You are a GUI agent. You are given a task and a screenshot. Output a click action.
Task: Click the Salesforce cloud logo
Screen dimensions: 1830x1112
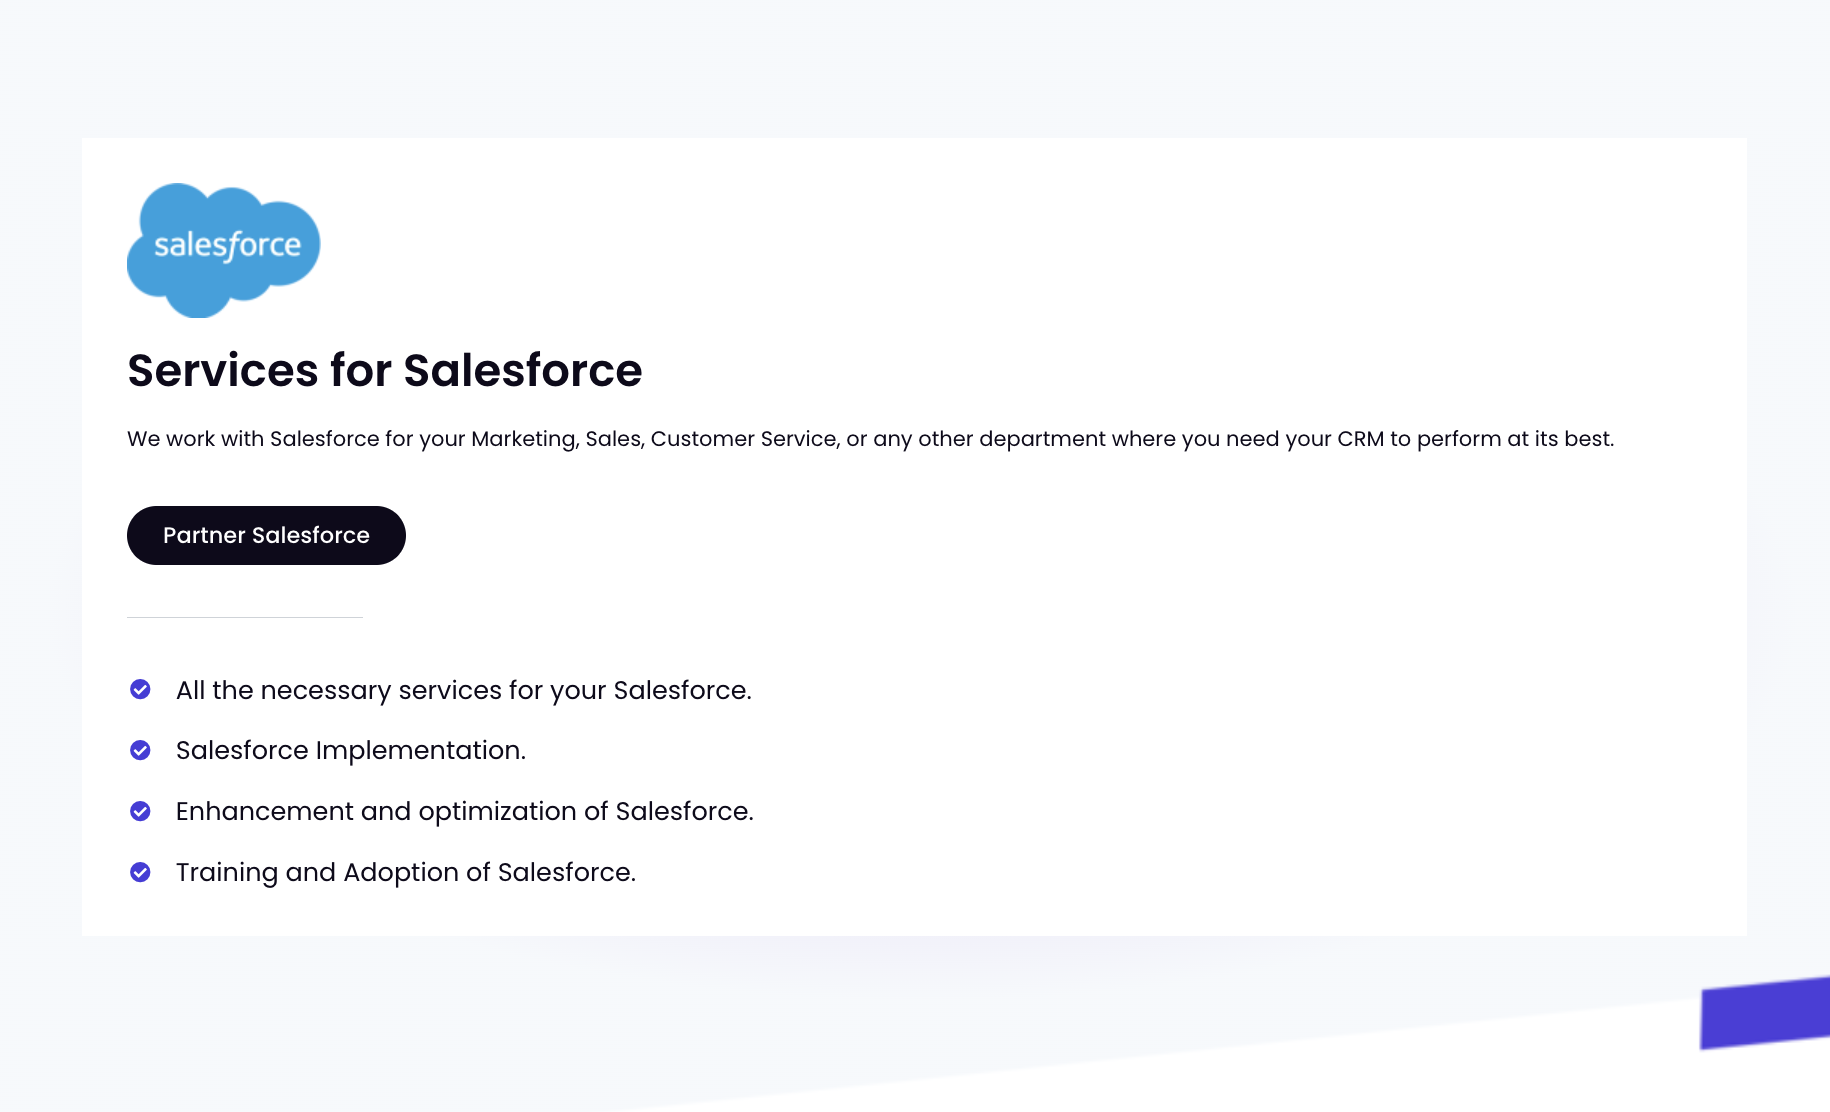[223, 250]
